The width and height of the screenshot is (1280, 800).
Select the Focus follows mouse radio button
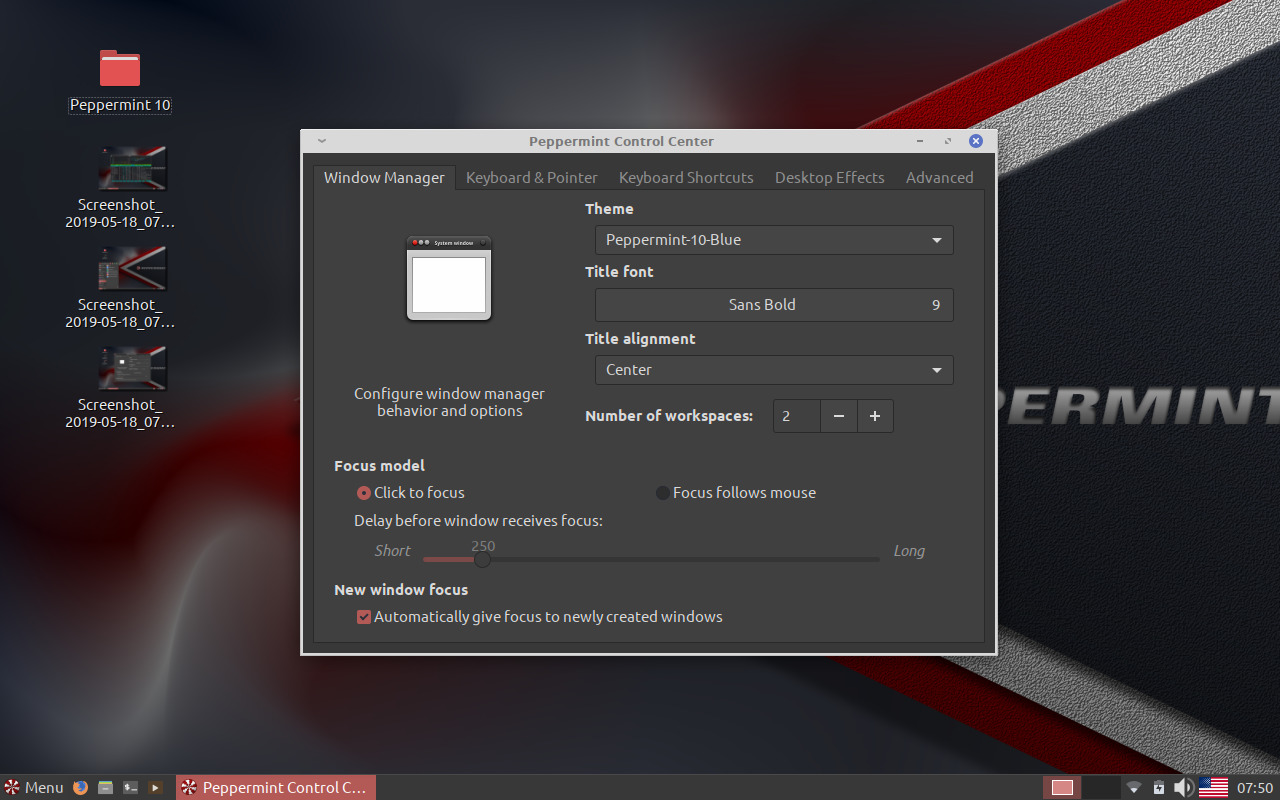(663, 492)
